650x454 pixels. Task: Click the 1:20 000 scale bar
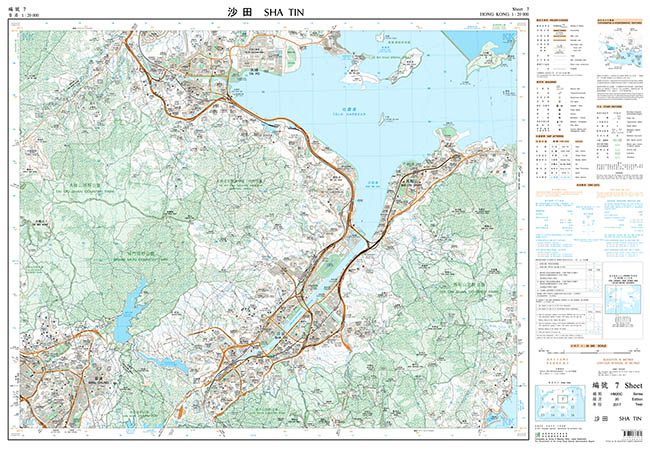click(589, 352)
